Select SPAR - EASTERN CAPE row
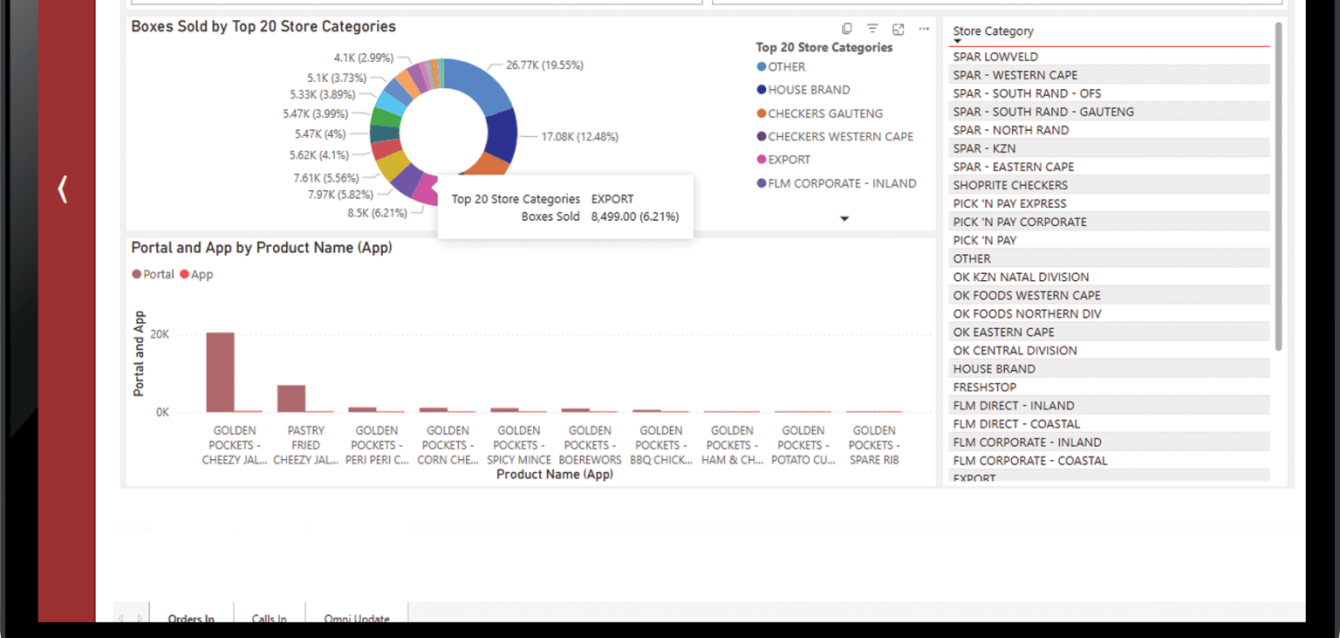1340x638 pixels. pos(1109,167)
